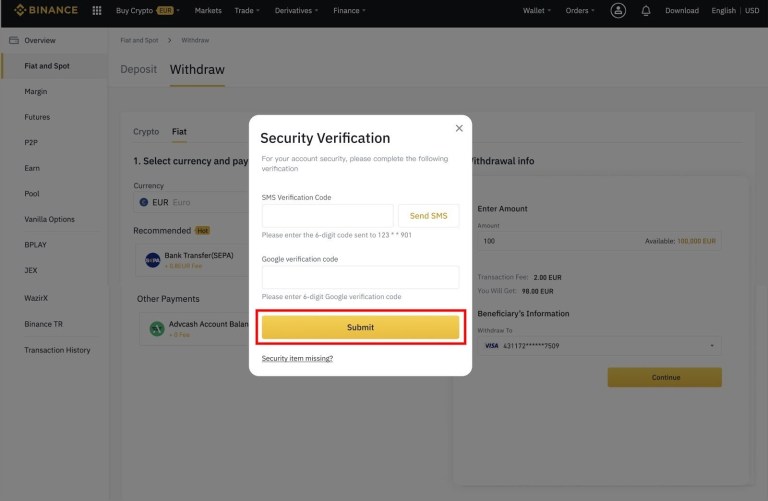This screenshot has width=768, height=501.
Task: Click the VISA card logo
Action: [x=491, y=346]
